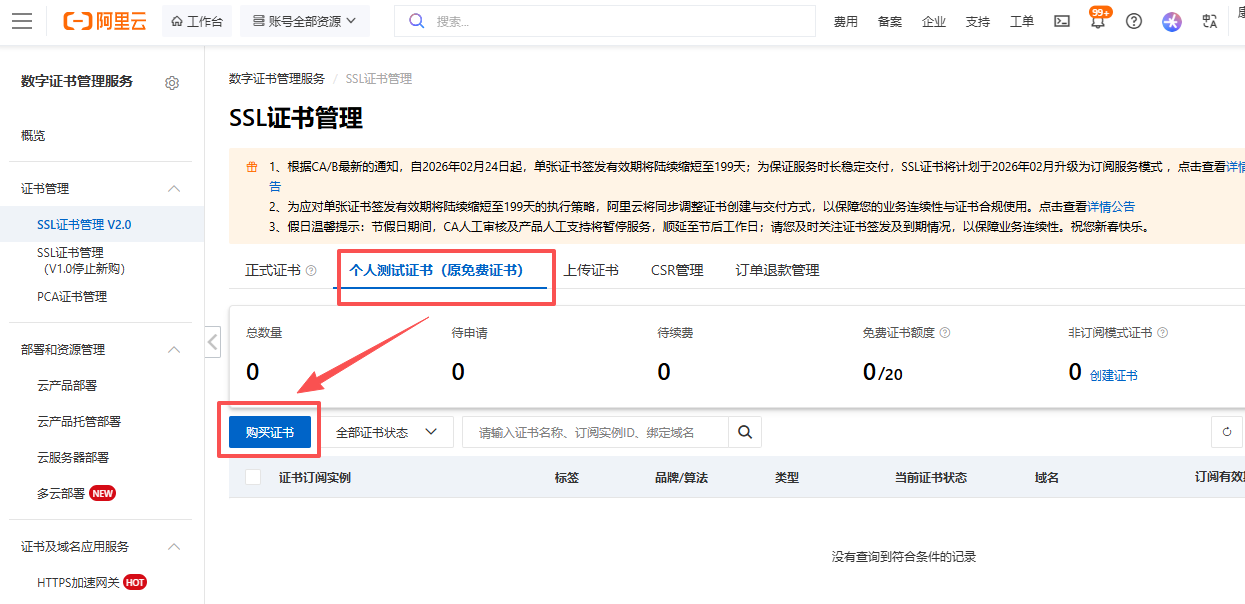1245x604 pixels.
Task: Expand the 账号全部资源 dropdown
Action: tap(304, 21)
